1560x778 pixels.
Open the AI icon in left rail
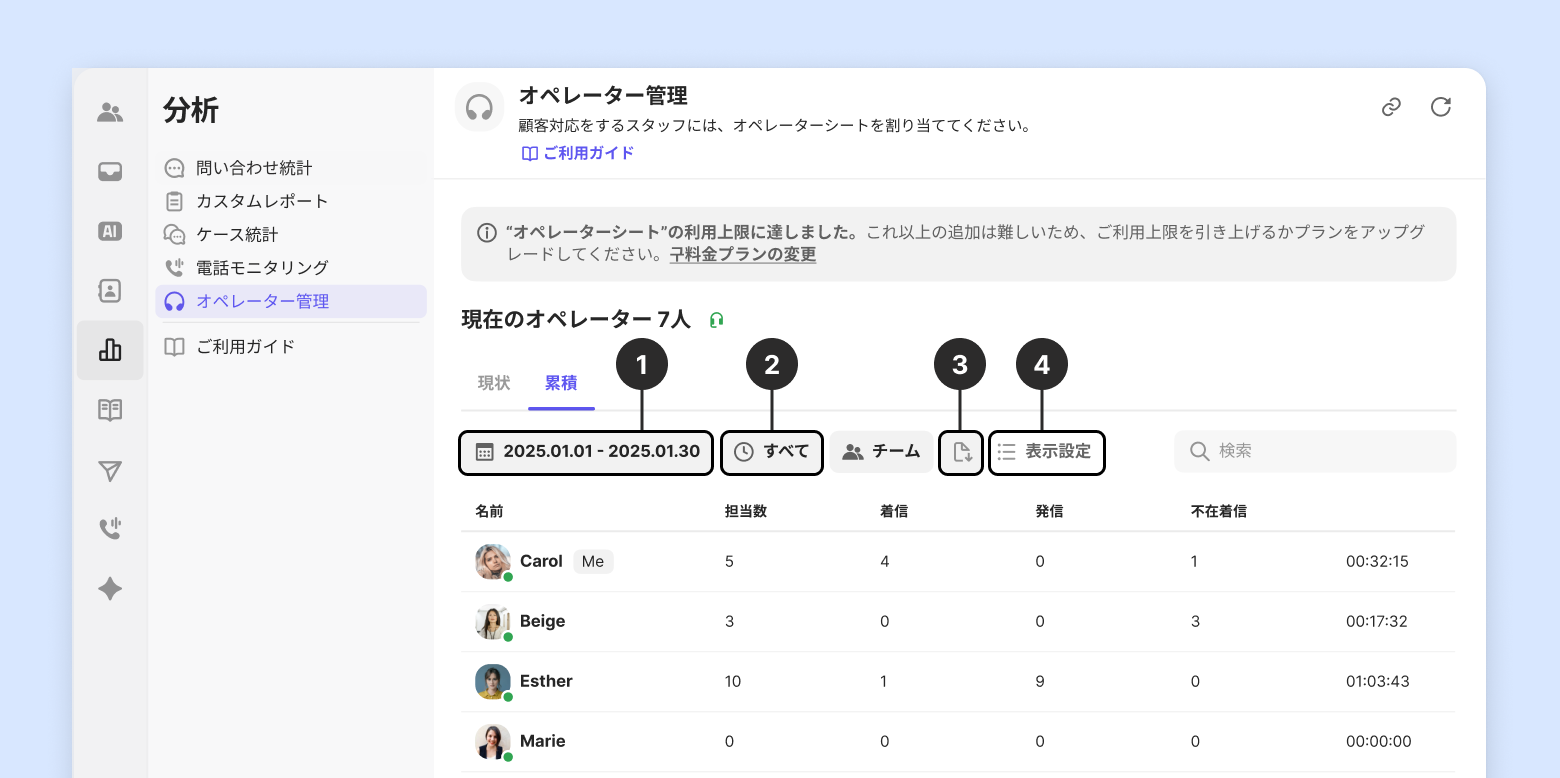[110, 231]
